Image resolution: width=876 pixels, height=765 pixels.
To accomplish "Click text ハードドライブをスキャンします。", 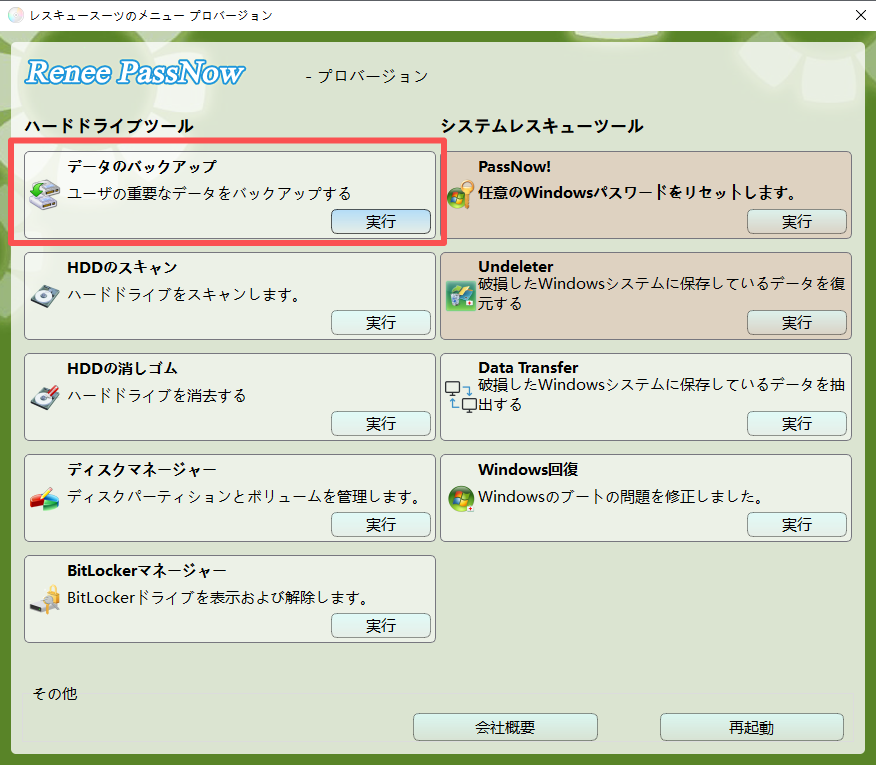I will click(184, 294).
